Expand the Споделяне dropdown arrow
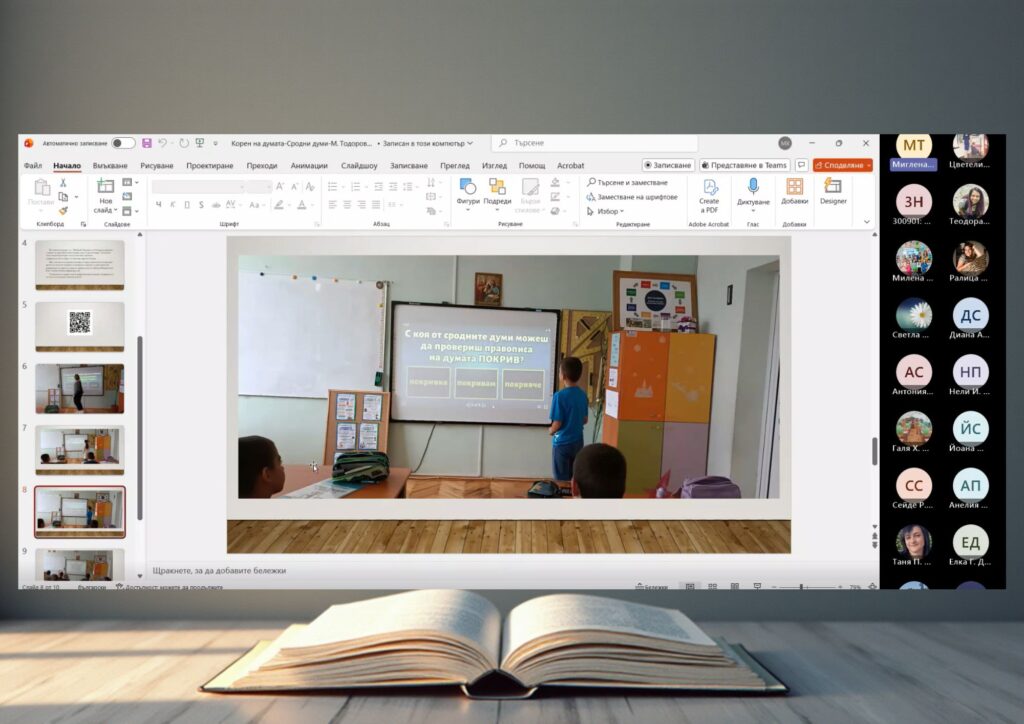This screenshot has height=724, width=1024. pyautogui.click(x=868, y=165)
